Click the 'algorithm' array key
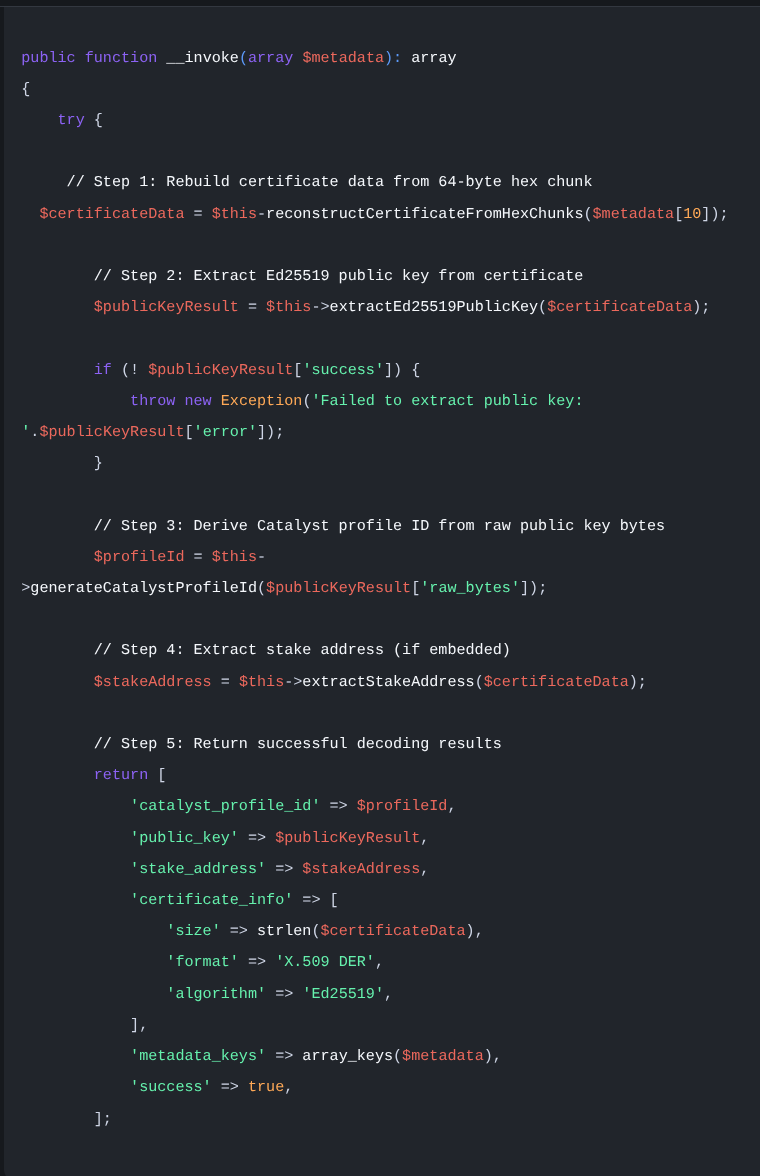760x1176 pixels. click(x=216, y=994)
